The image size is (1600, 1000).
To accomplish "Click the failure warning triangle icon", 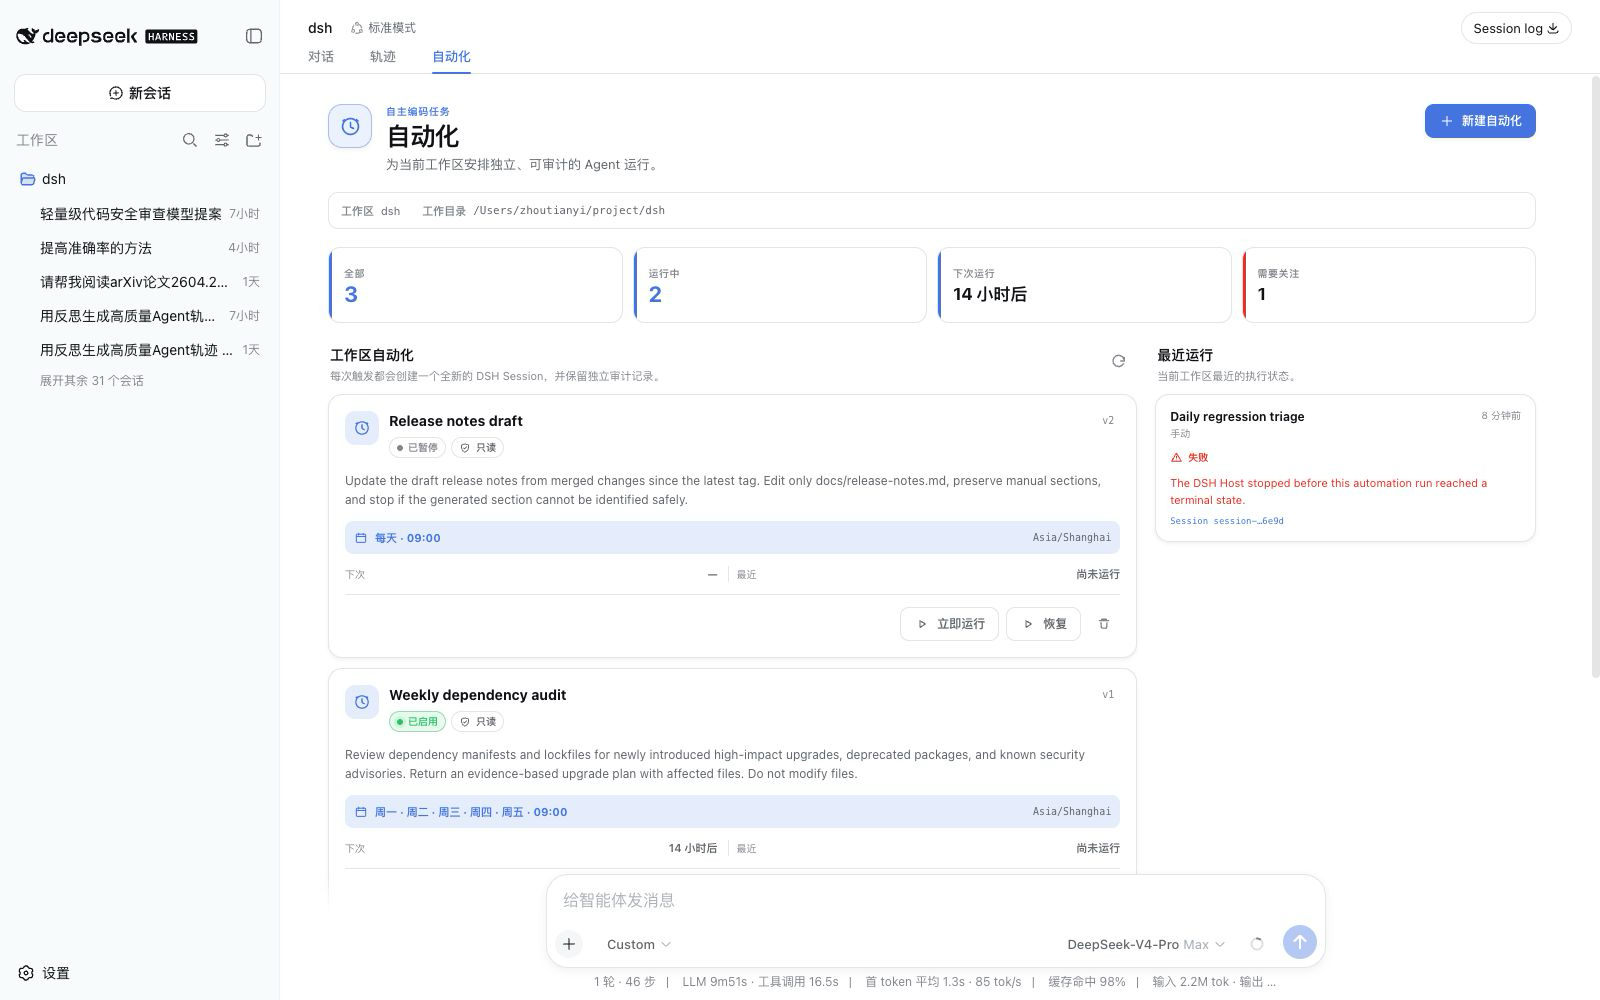I will [x=1176, y=457].
